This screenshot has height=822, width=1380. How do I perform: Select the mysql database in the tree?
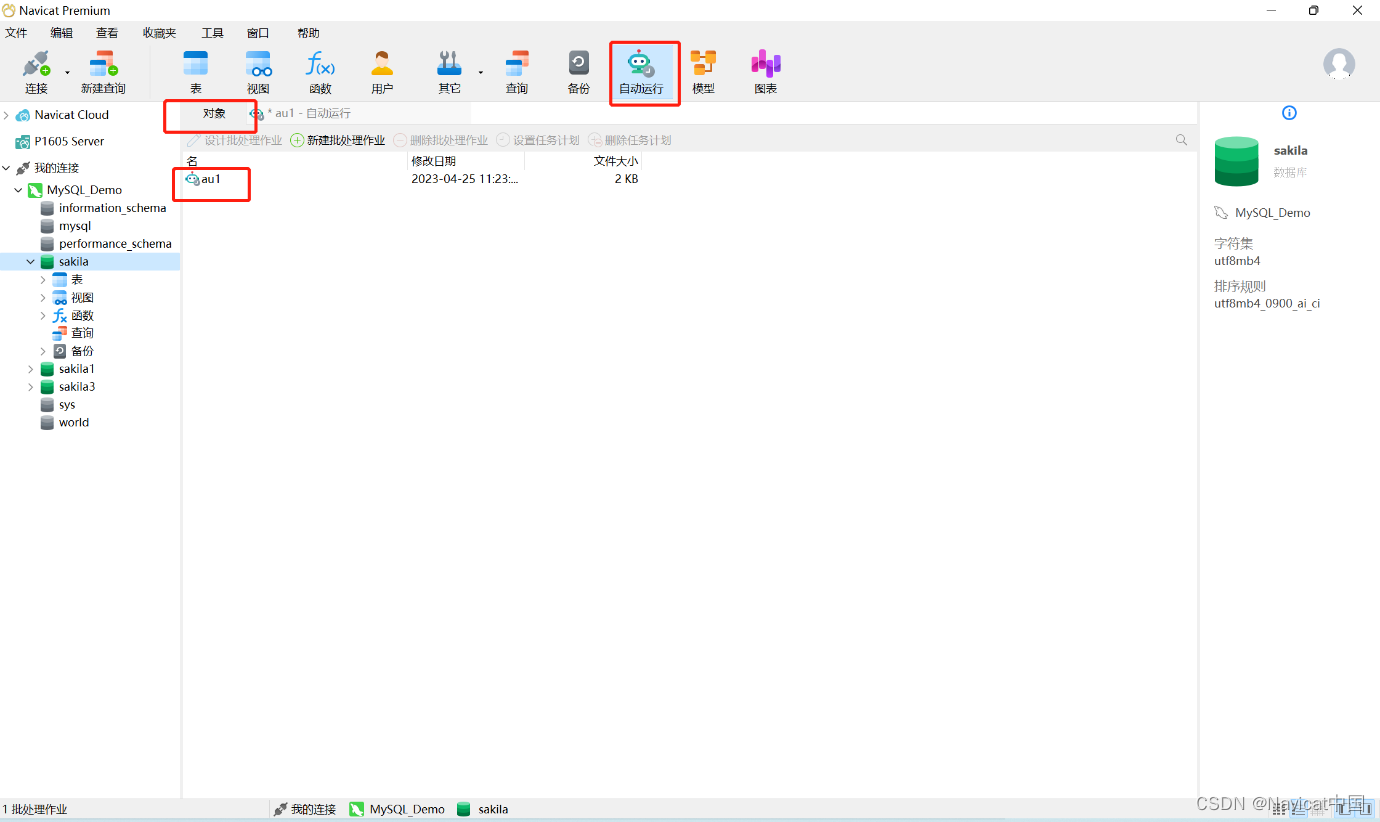(75, 226)
